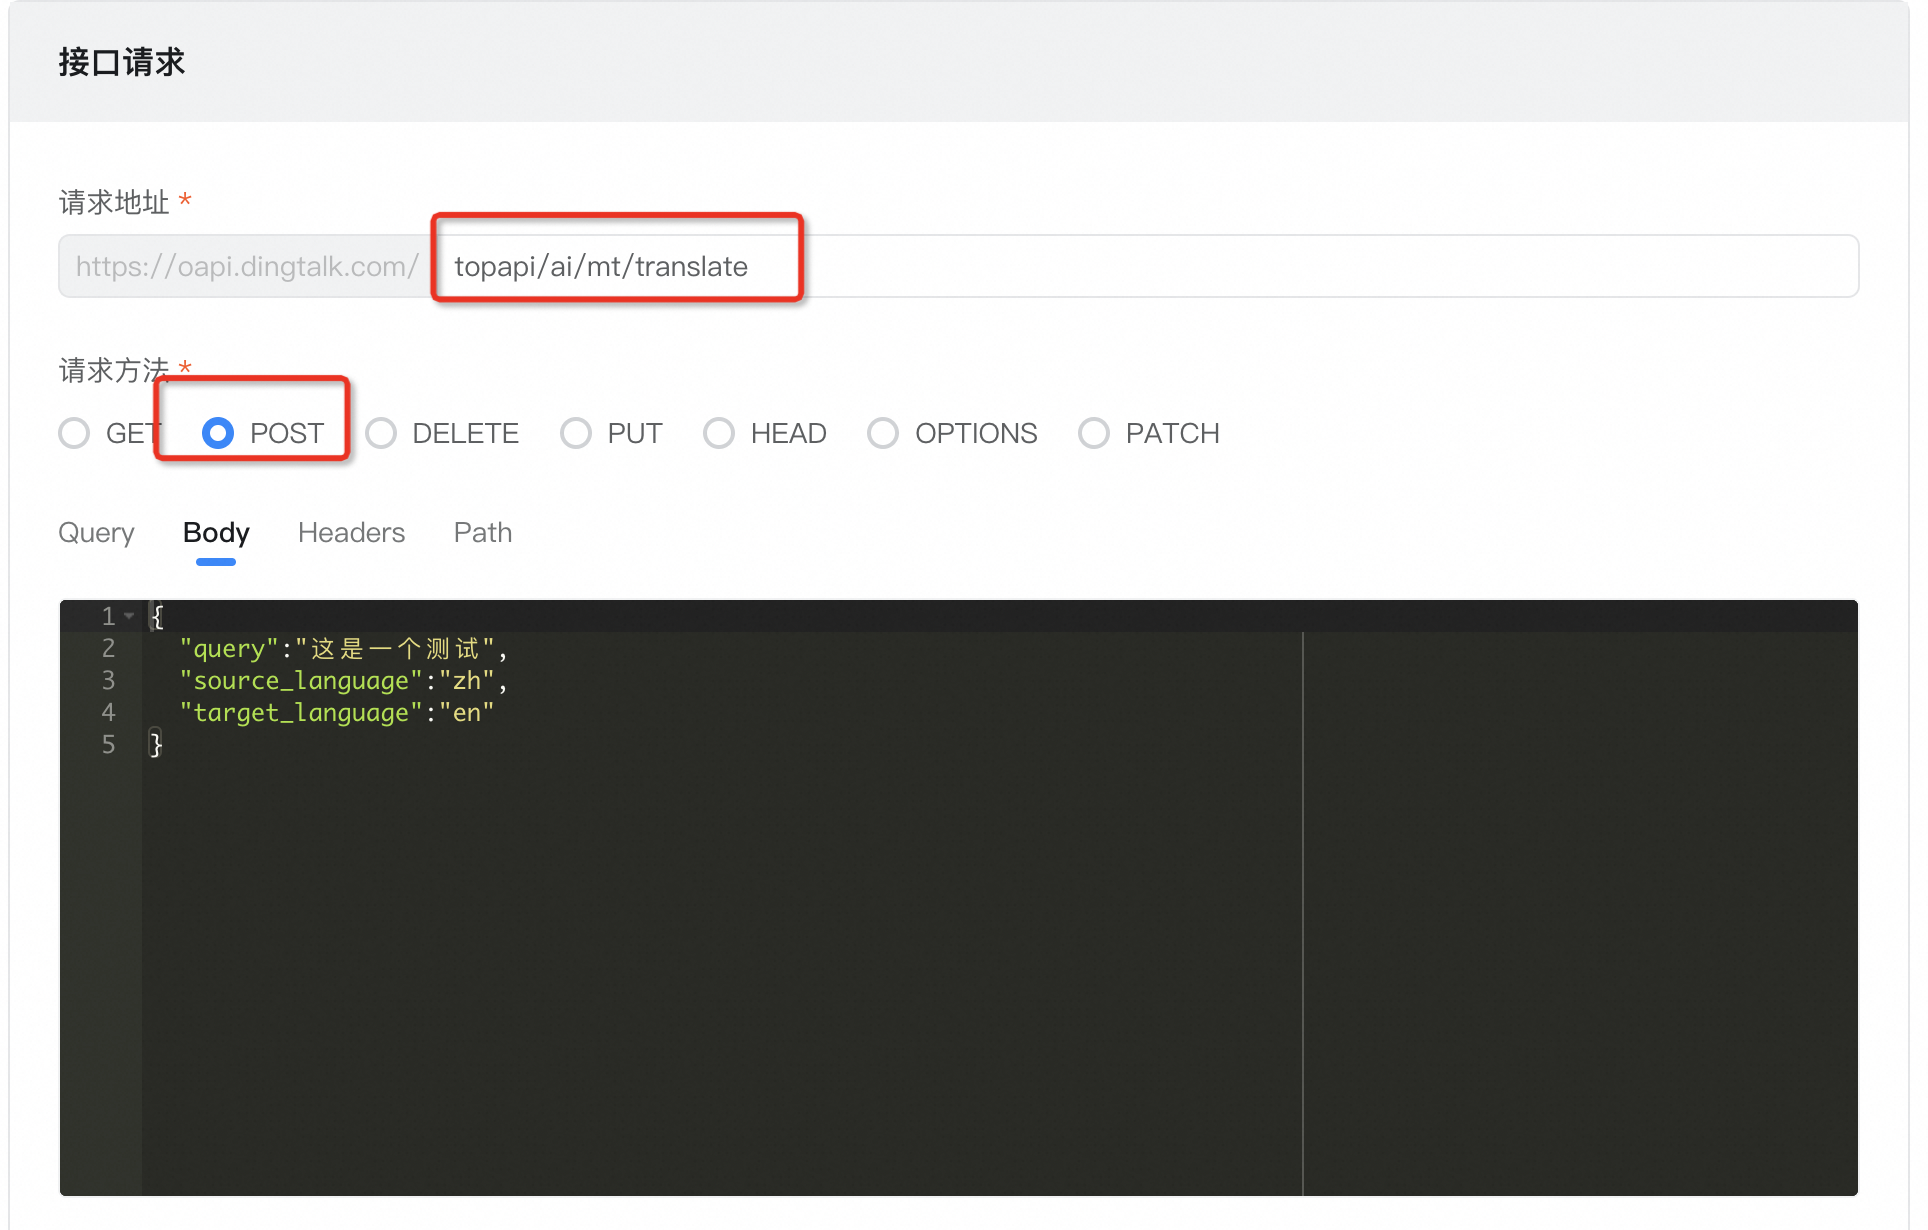This screenshot has width=1928, height=1230.
Task: Switch to the Query tab
Action: pos(96,532)
